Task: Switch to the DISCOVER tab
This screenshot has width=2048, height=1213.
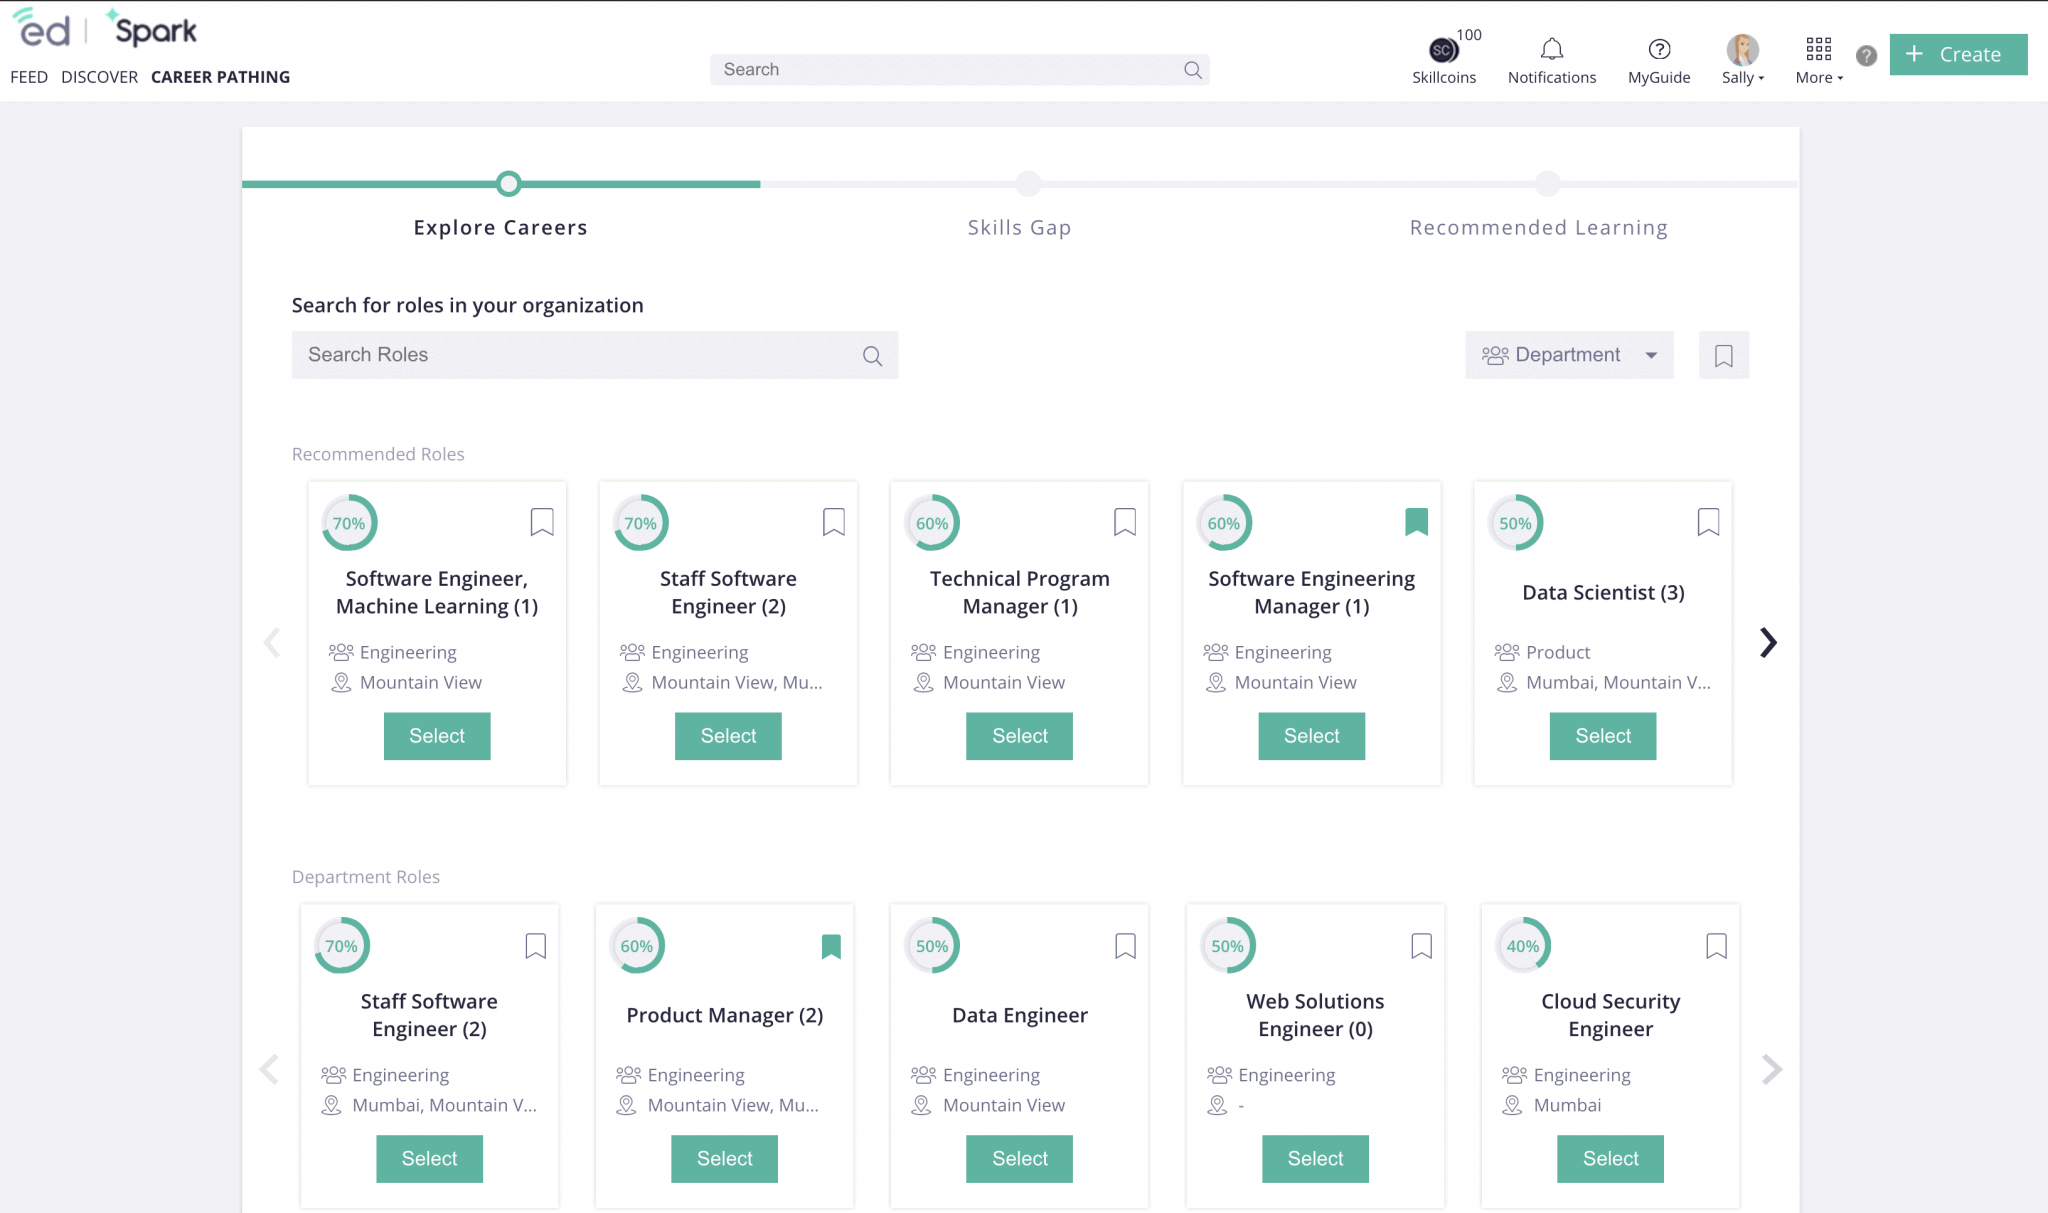Action: click(99, 76)
